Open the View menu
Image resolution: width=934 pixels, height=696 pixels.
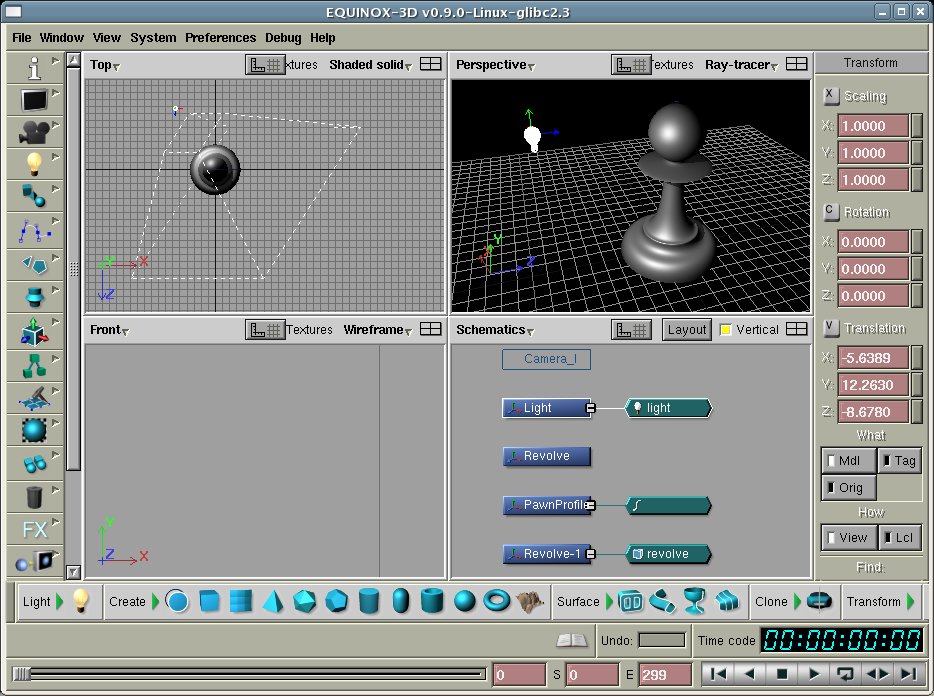[x=107, y=38]
